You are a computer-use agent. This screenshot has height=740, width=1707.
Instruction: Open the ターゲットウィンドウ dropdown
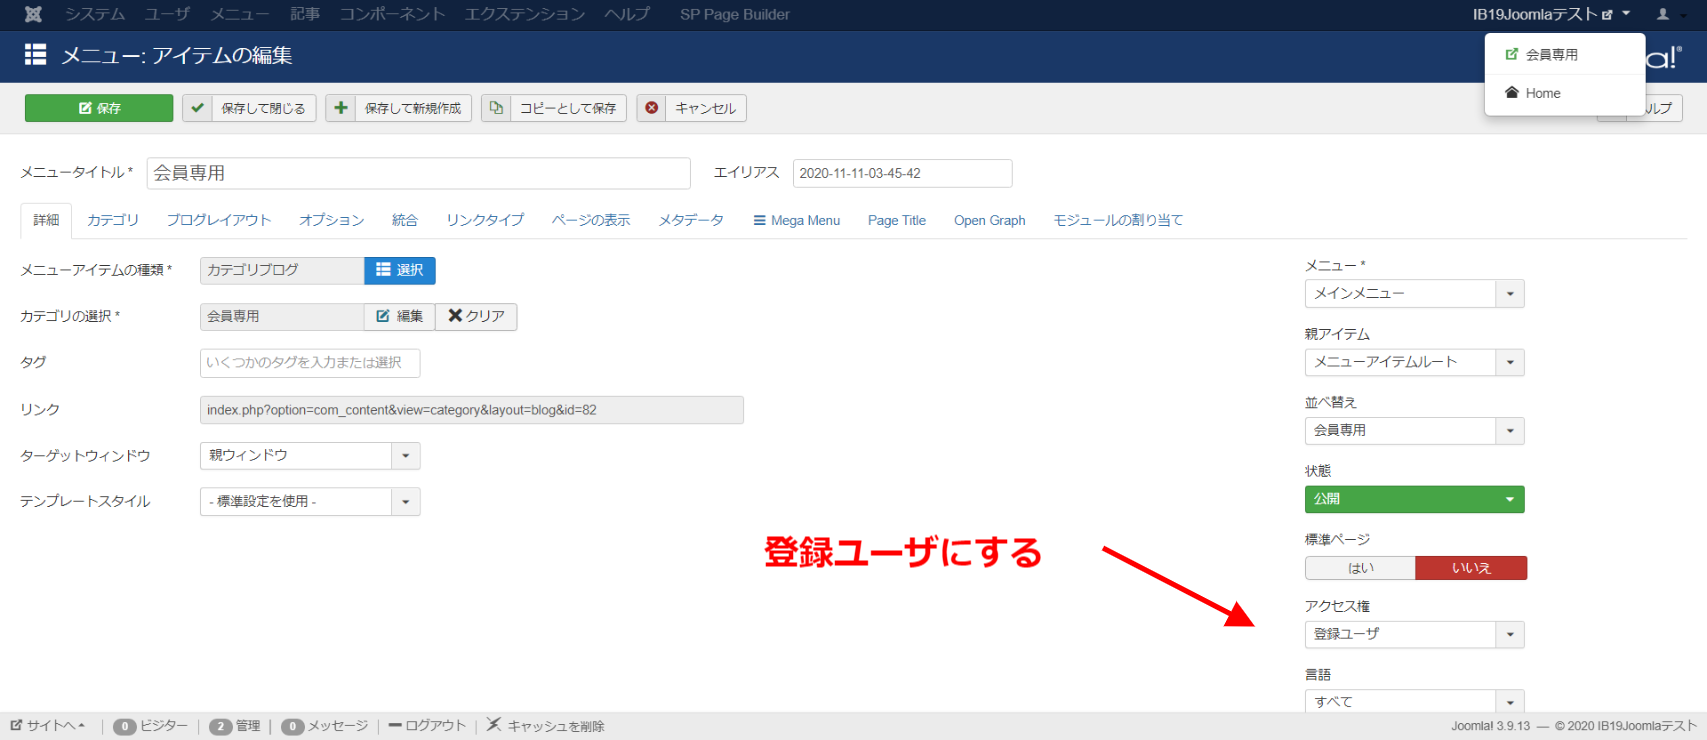tap(310, 456)
